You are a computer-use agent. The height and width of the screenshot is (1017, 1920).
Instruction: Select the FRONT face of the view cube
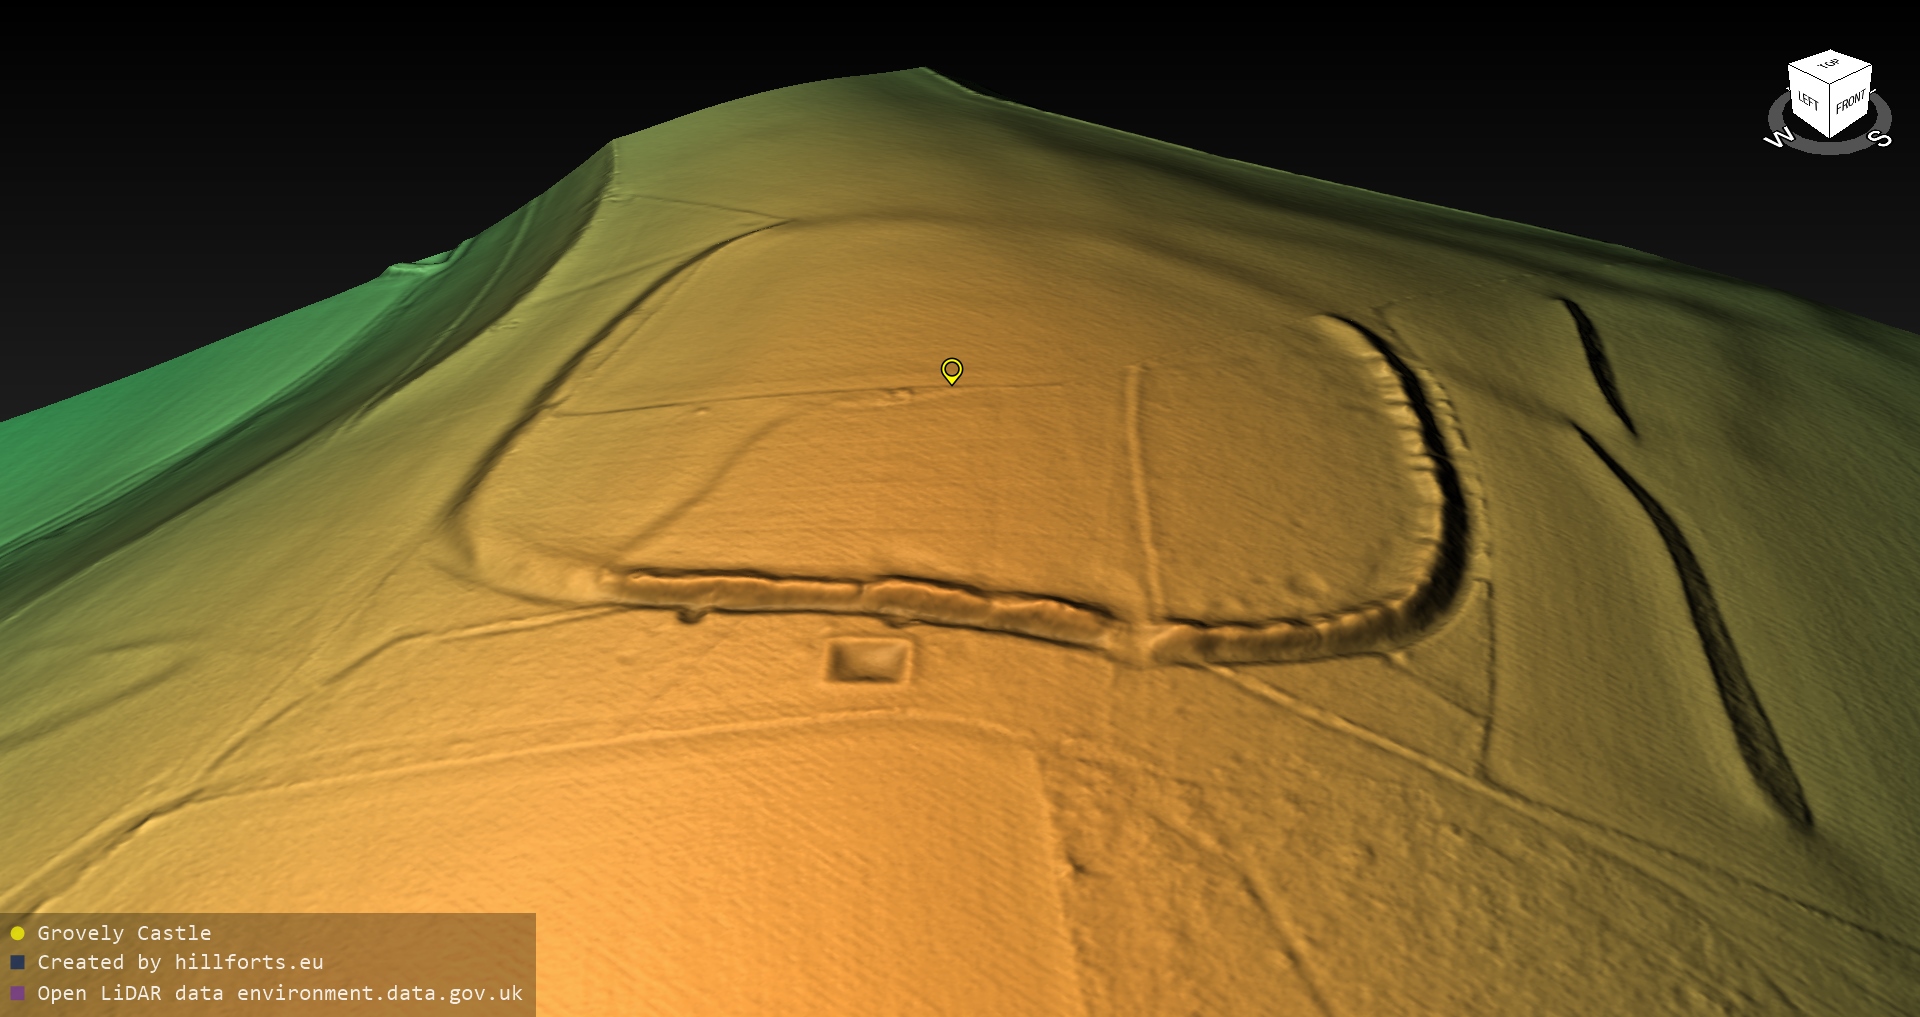(1851, 102)
